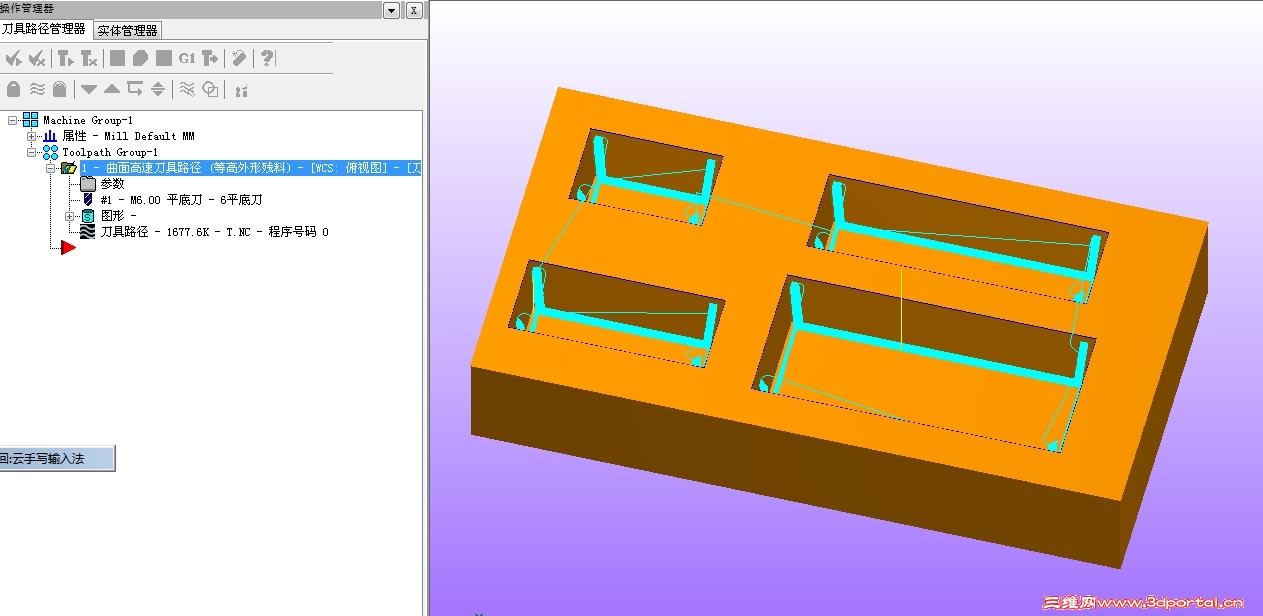Click operation 1 folder icon with checkmark
This screenshot has width=1263, height=616.
coord(69,168)
